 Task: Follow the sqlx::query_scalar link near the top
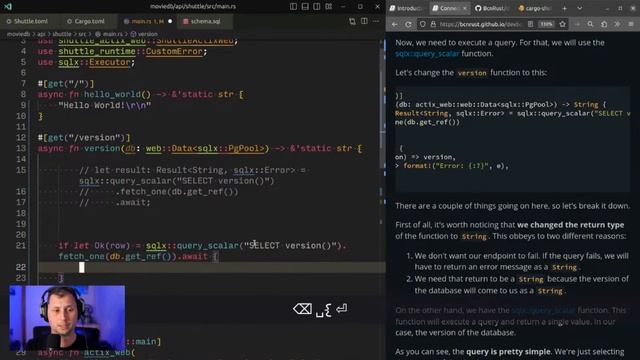coord(427,53)
